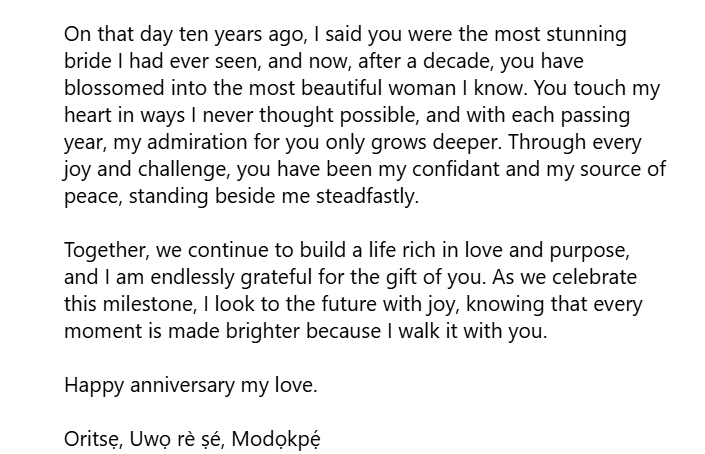Screen dimensions: 705x454
Task: Click the word "heart" in the paragraph
Action: (x=87, y=116)
